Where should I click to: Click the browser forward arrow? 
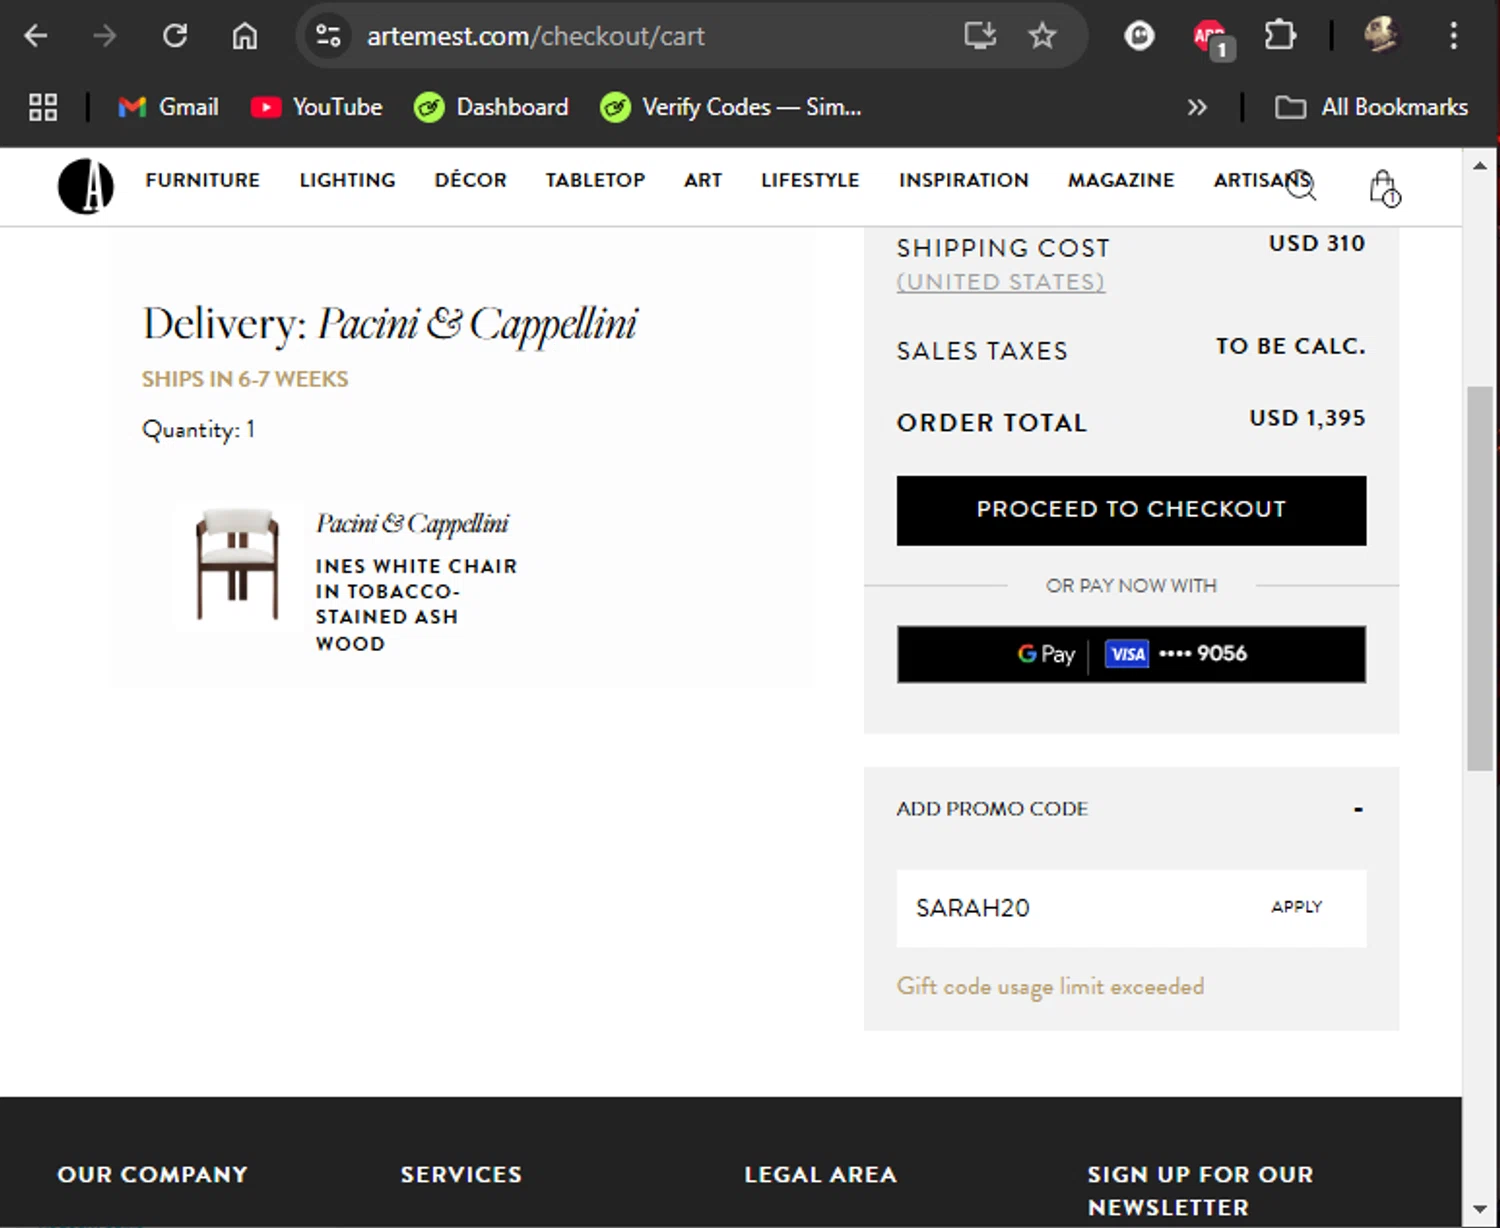(104, 36)
